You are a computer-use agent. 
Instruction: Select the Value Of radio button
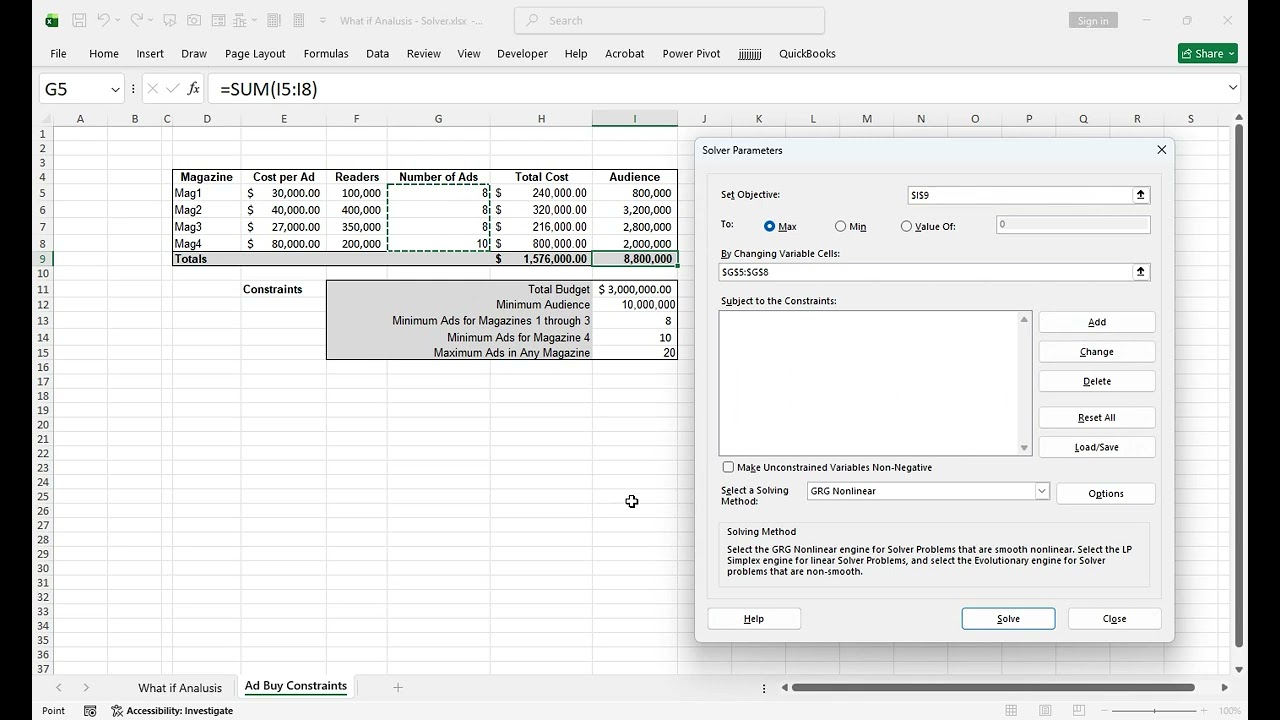tap(906, 227)
